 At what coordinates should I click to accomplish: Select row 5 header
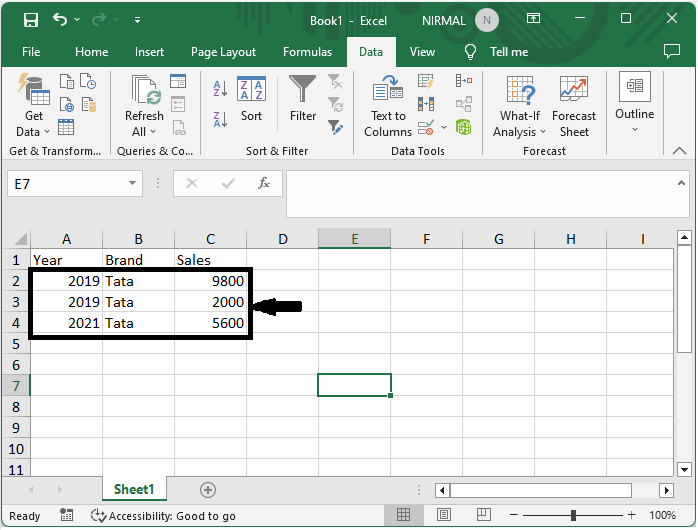(16, 344)
